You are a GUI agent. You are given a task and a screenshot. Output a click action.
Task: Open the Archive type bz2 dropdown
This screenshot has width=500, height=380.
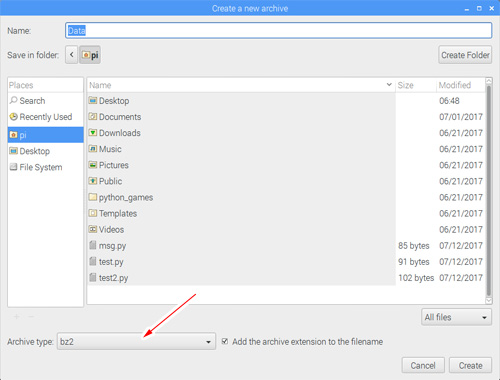tap(136, 341)
